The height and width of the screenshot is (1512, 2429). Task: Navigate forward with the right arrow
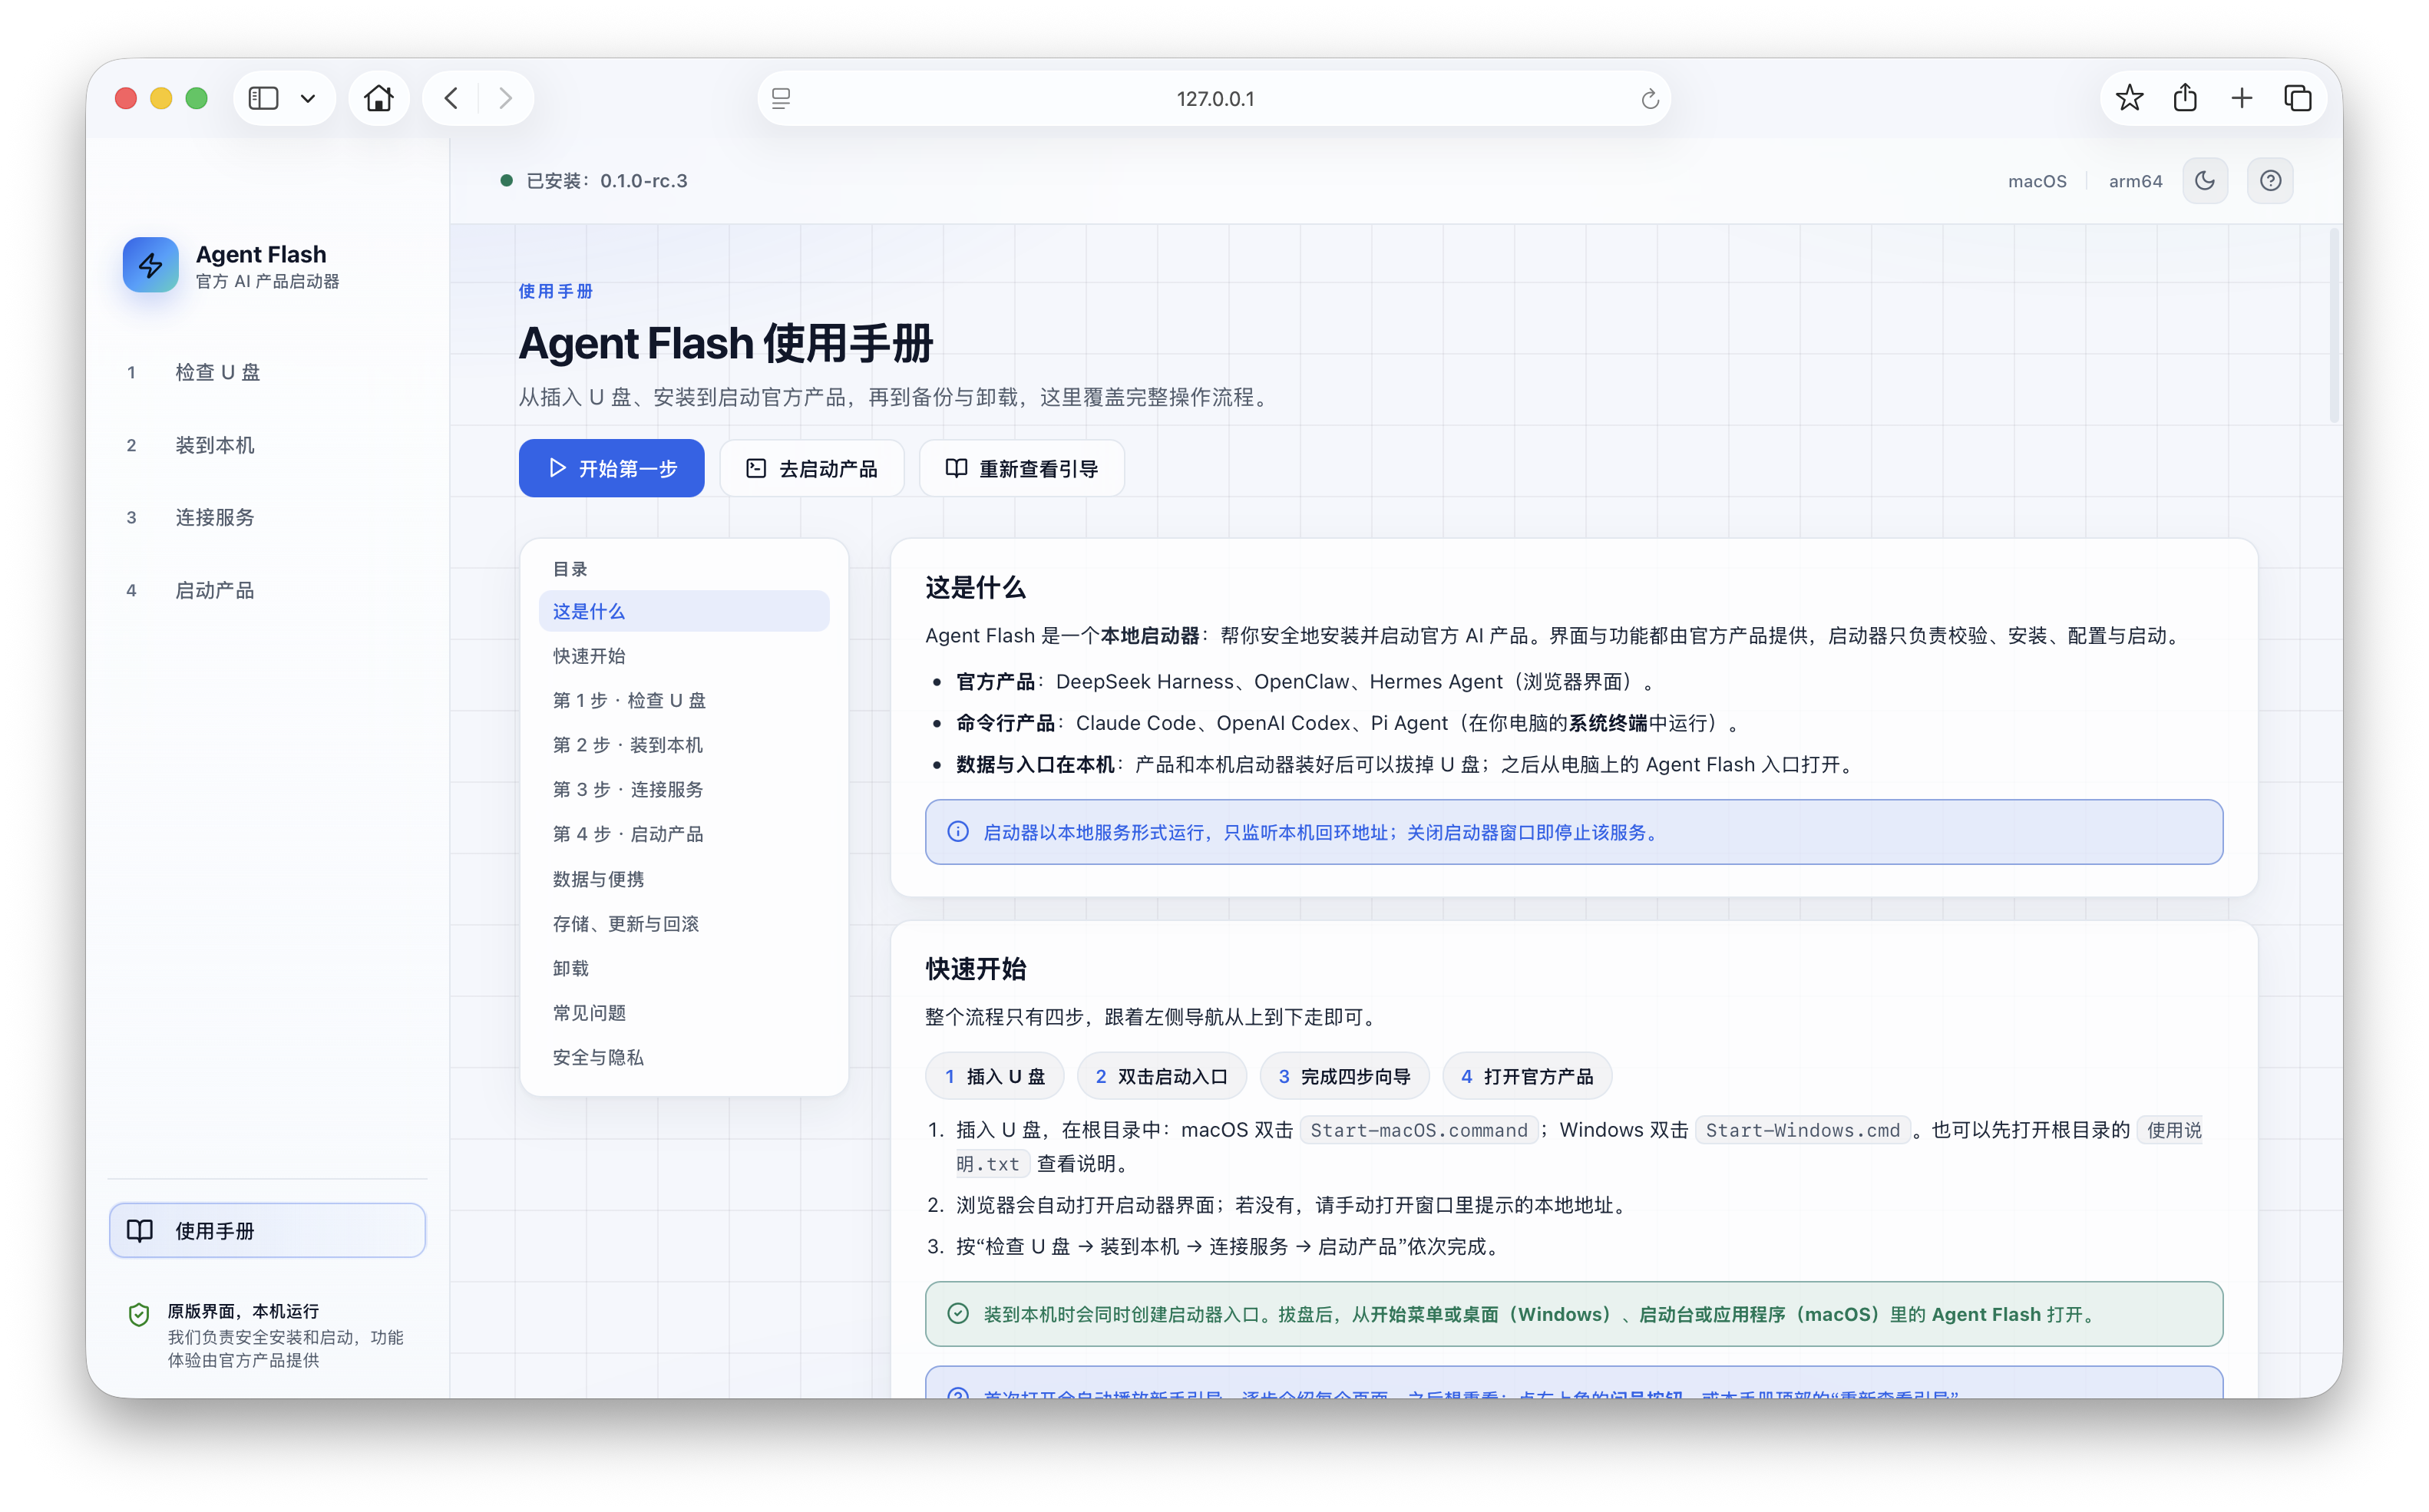pyautogui.click(x=505, y=98)
